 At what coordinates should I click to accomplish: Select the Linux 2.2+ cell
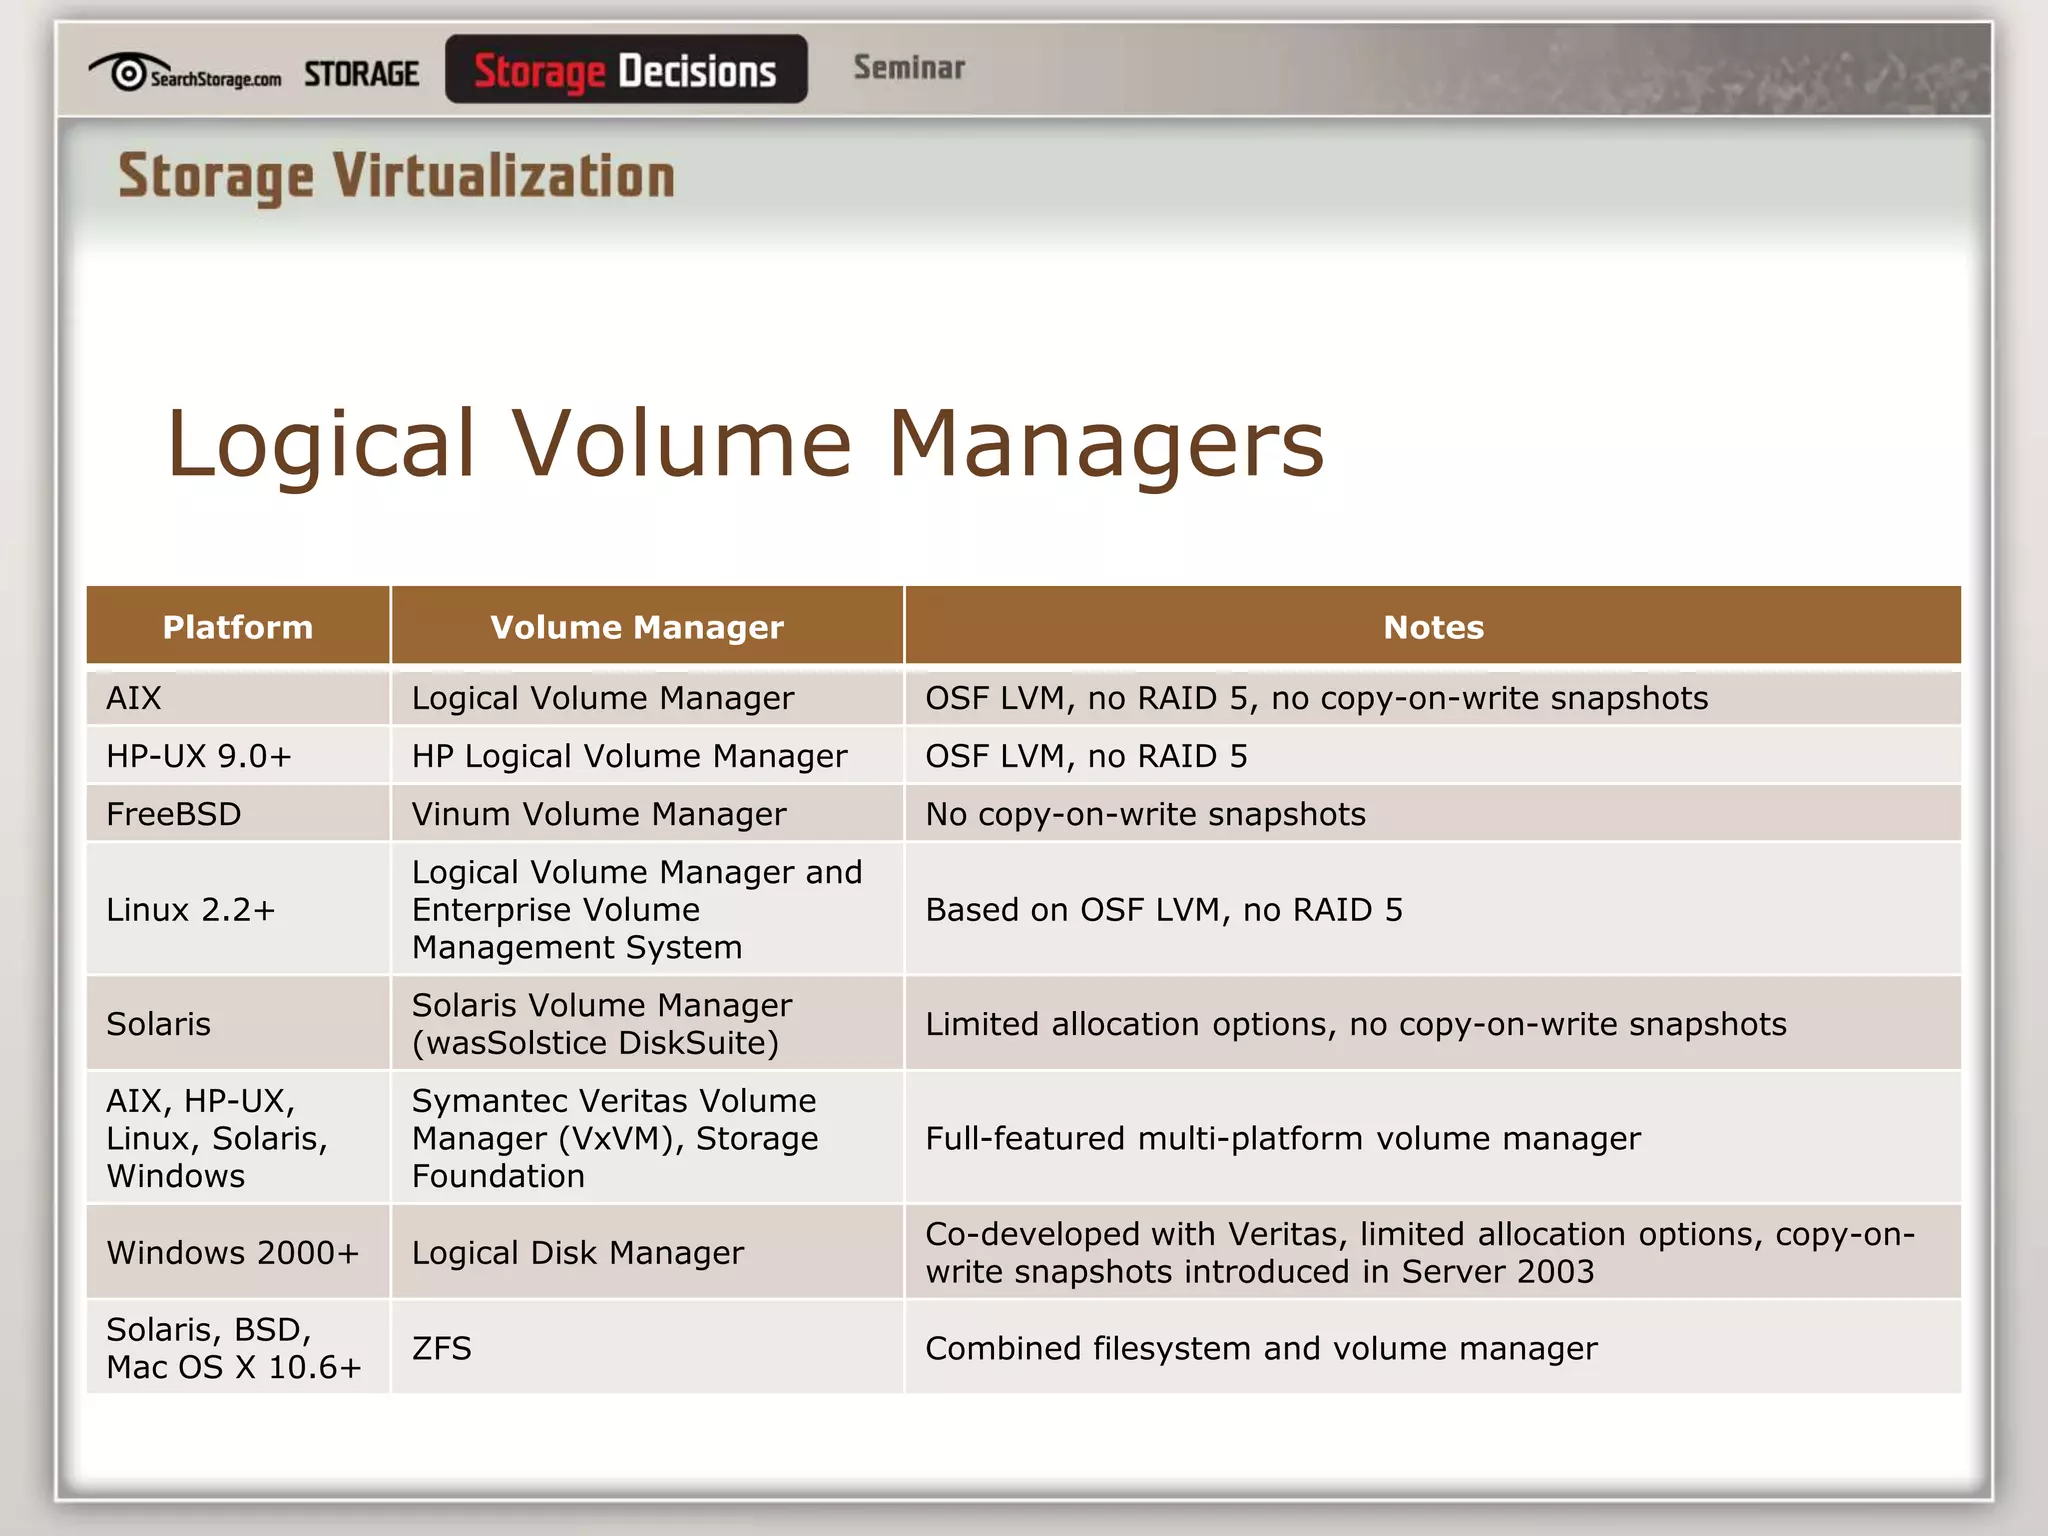coord(191,910)
